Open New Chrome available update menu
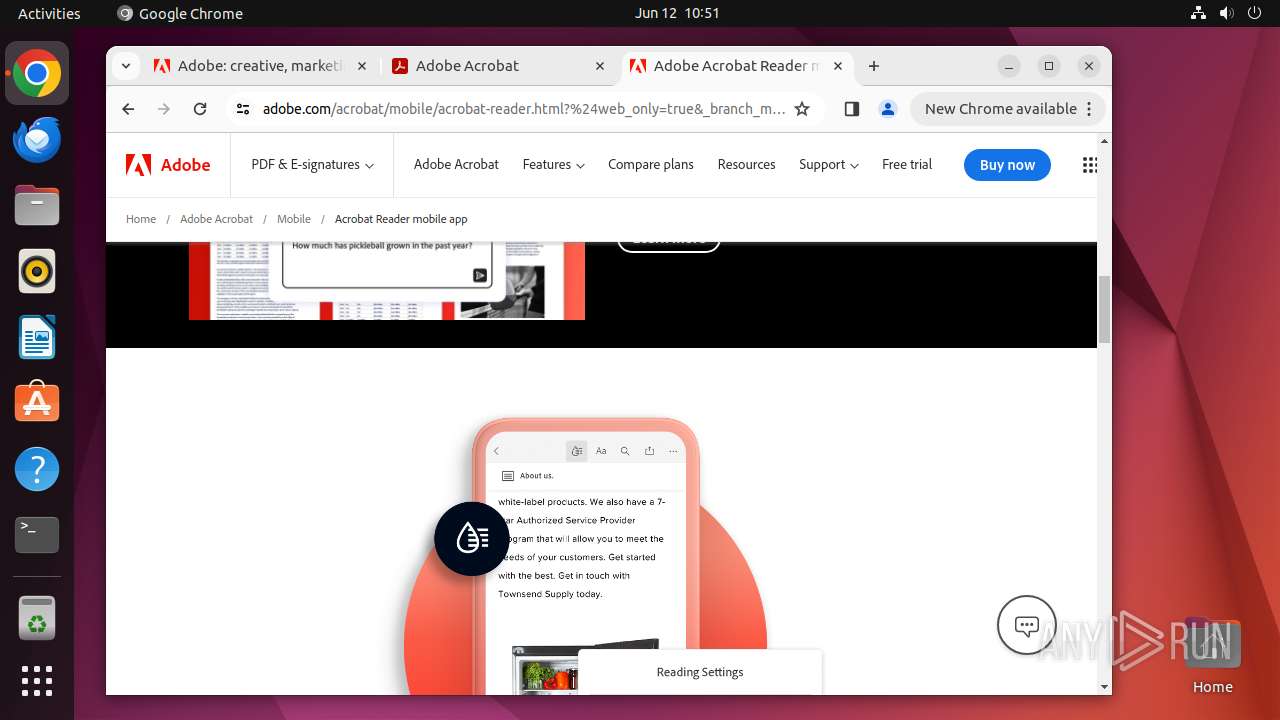Image resolution: width=1280 pixels, height=720 pixels. (x=1007, y=109)
